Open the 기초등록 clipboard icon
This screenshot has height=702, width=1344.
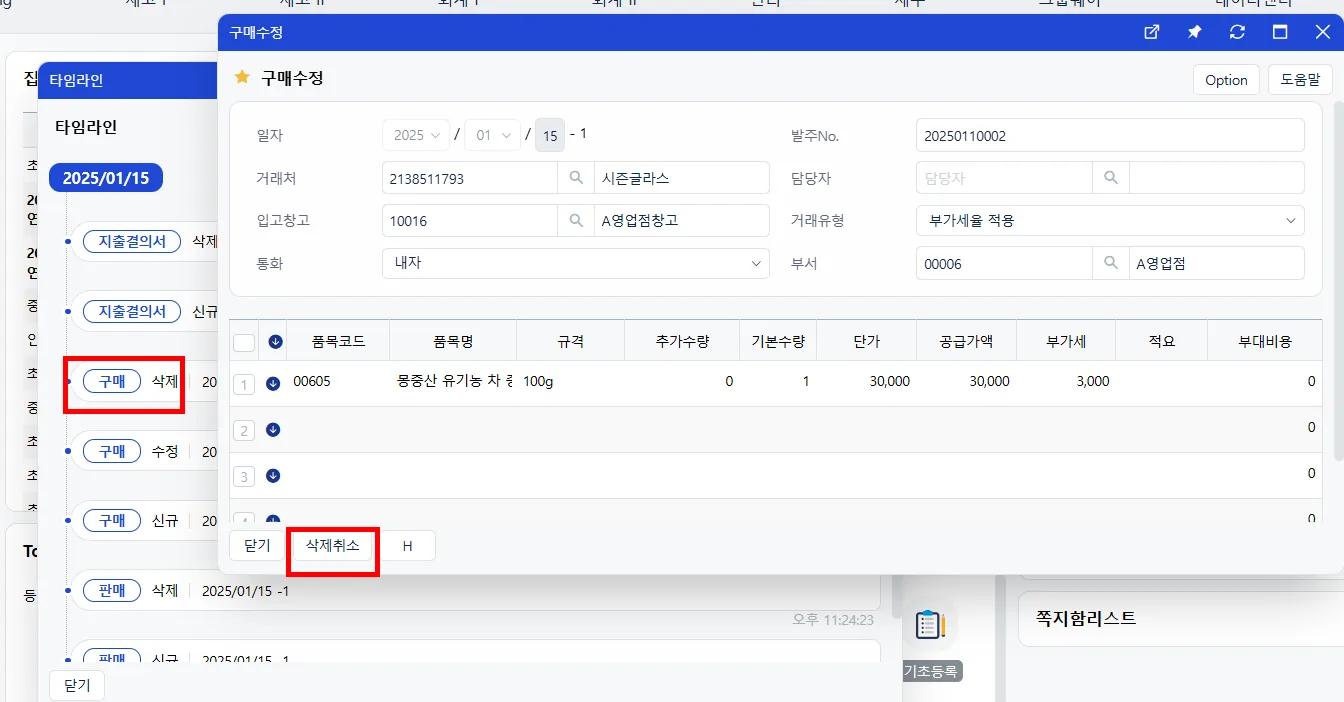click(x=929, y=624)
